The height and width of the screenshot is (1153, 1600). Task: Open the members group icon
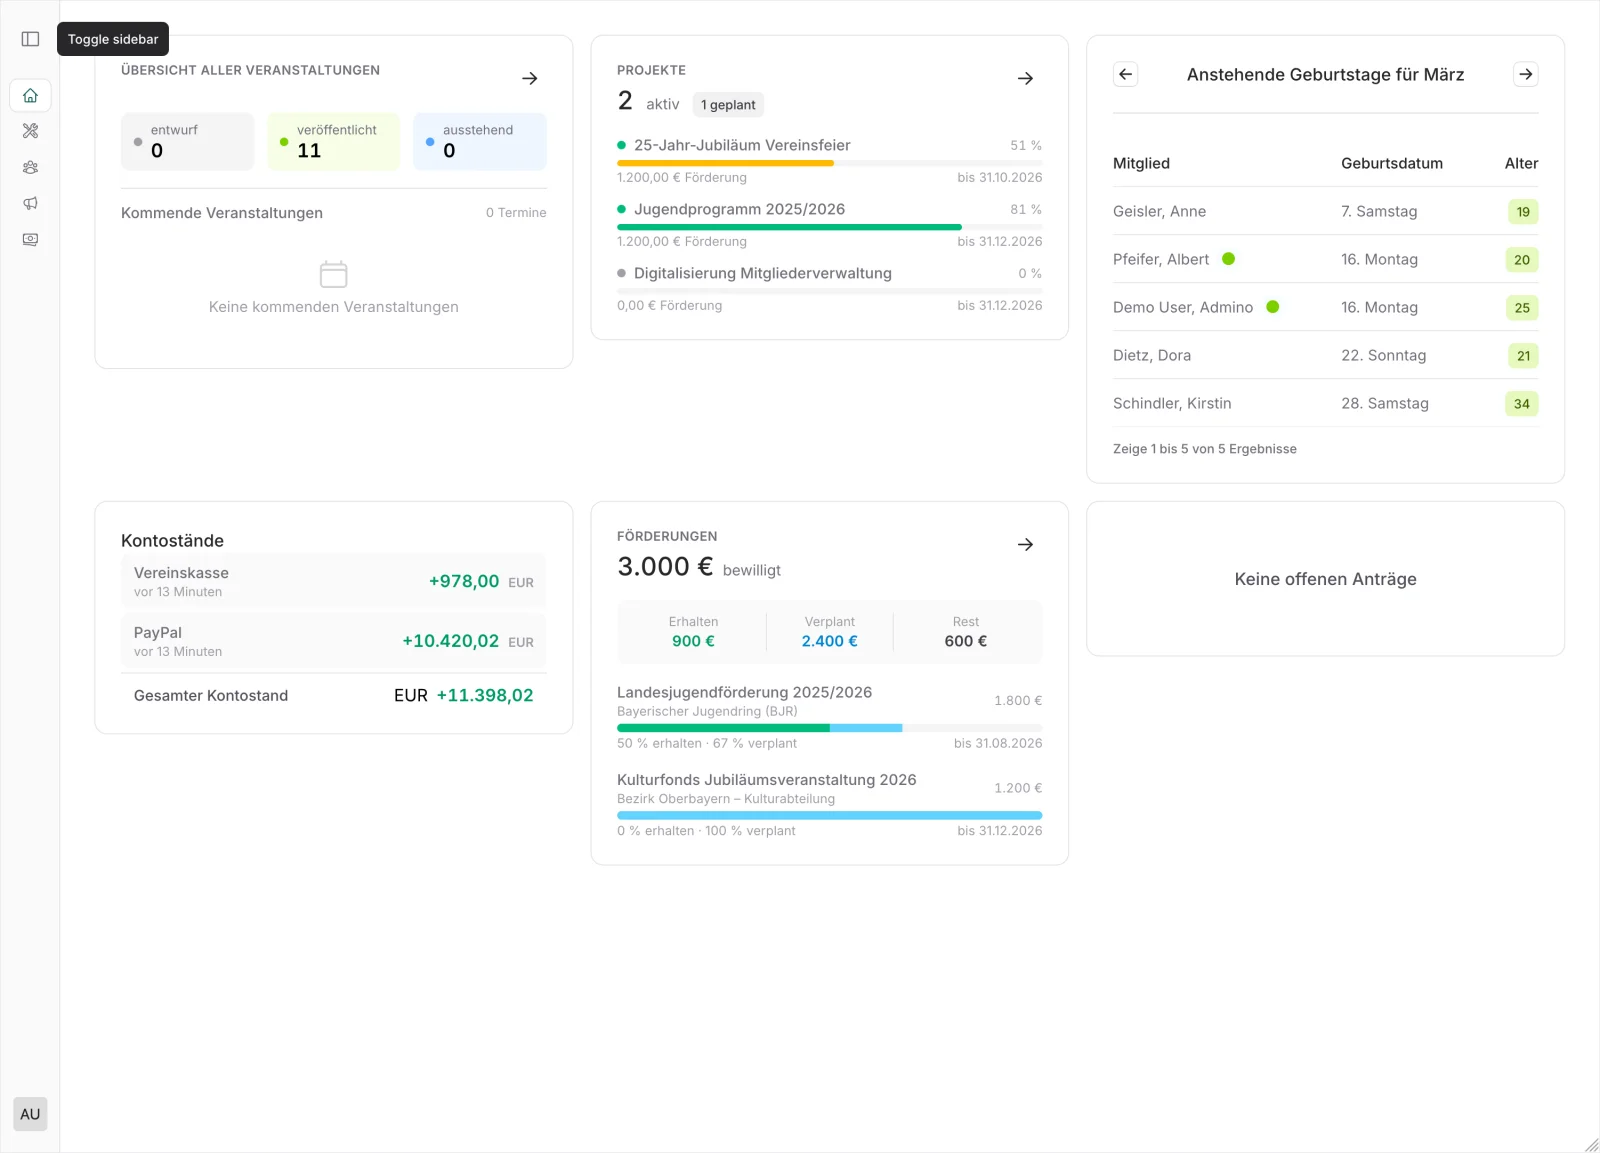click(30, 167)
